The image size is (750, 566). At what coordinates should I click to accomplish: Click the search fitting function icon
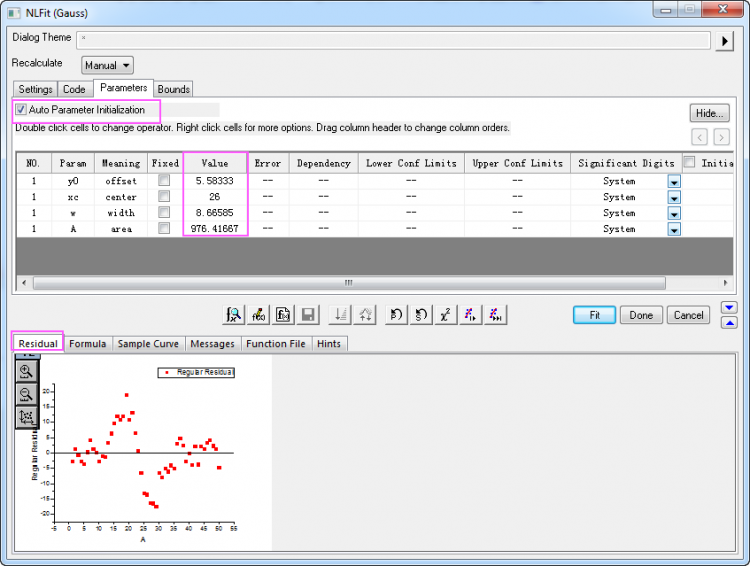[x=233, y=315]
